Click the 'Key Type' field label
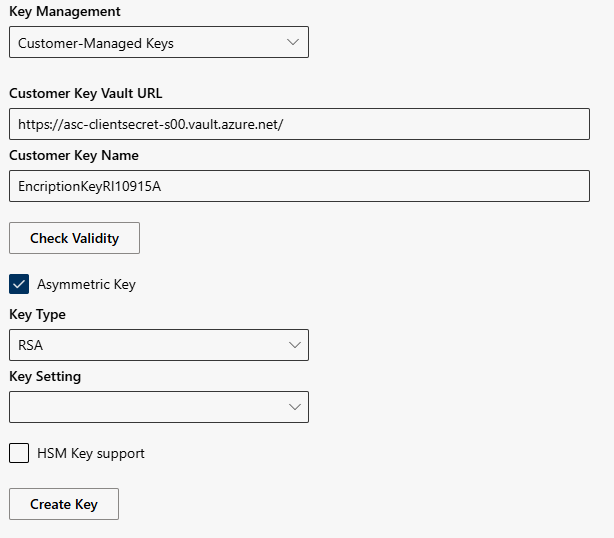Viewport: 614px width, 538px height. (37, 315)
